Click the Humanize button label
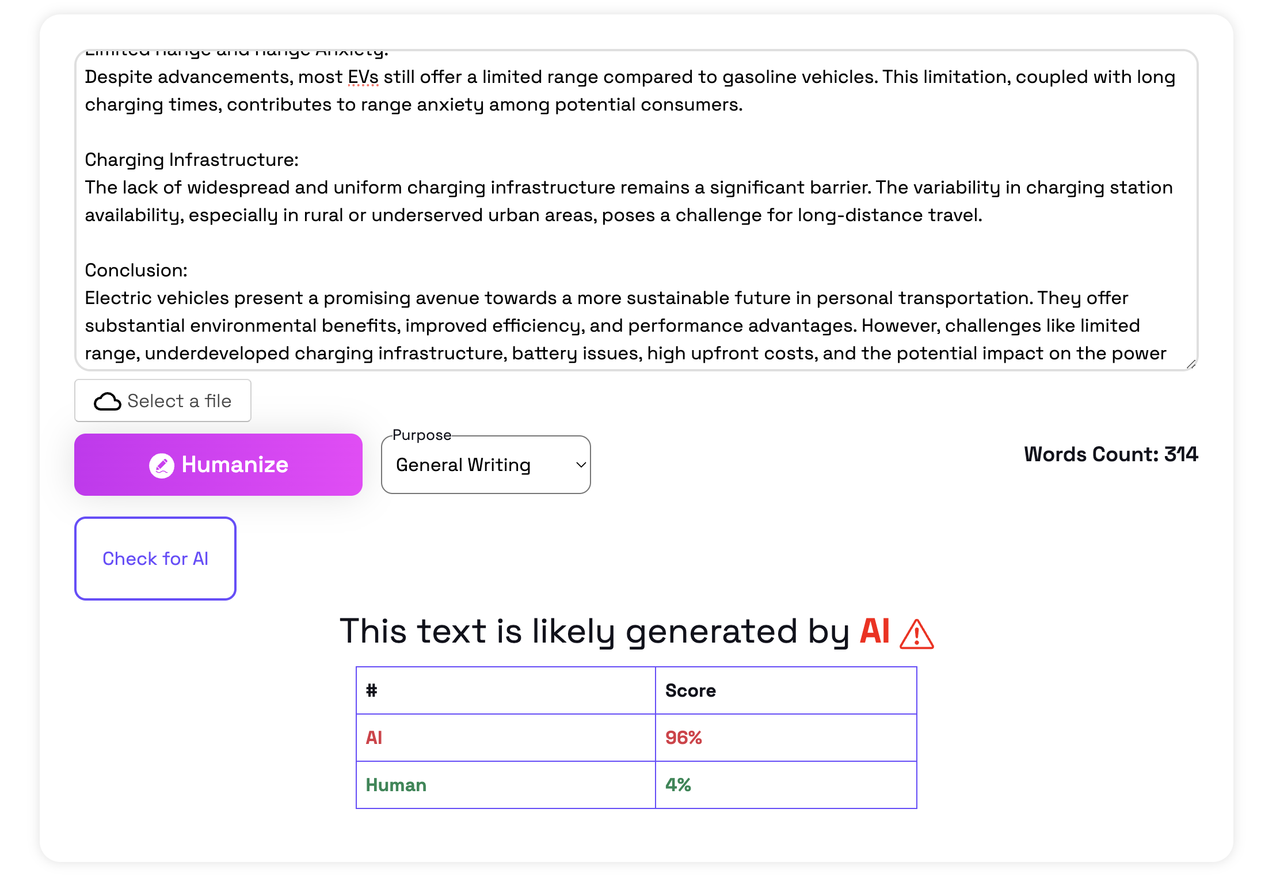 tap(235, 465)
